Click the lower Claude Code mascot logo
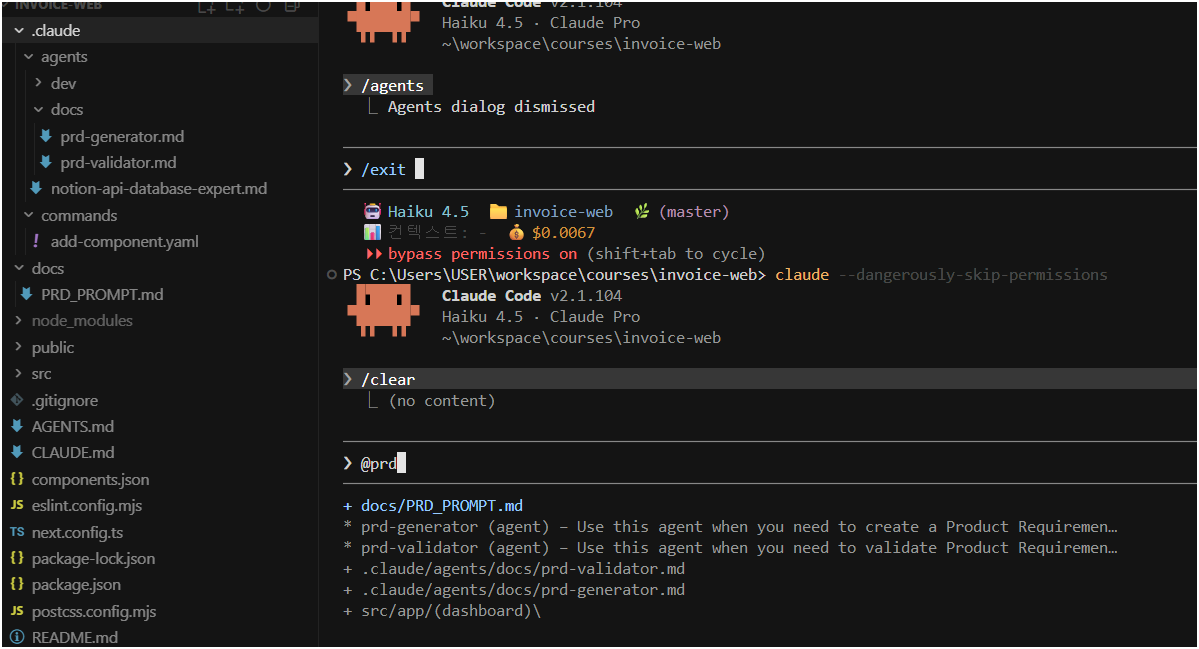This screenshot has height=649, width=1199. 383,310
